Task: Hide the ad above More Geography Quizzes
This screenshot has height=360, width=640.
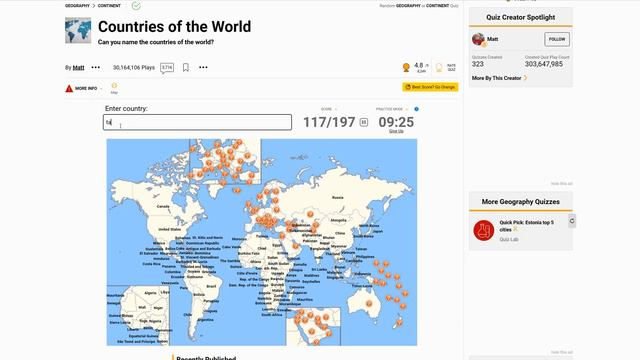Action: click(x=562, y=184)
